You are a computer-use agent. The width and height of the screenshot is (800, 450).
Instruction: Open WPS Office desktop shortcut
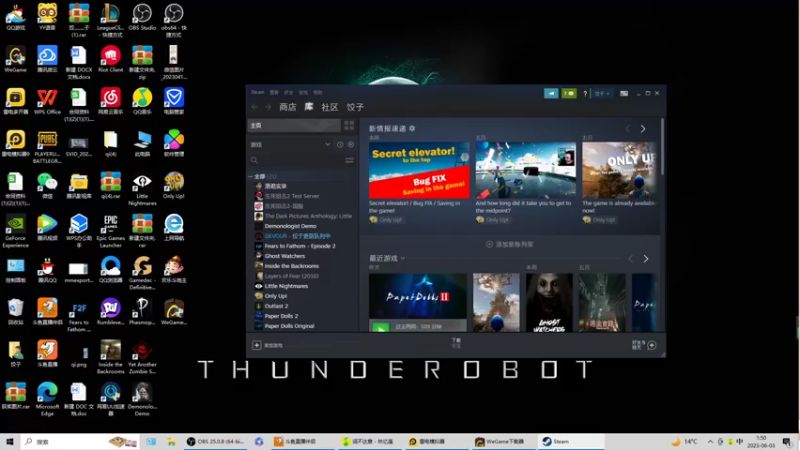(47, 102)
